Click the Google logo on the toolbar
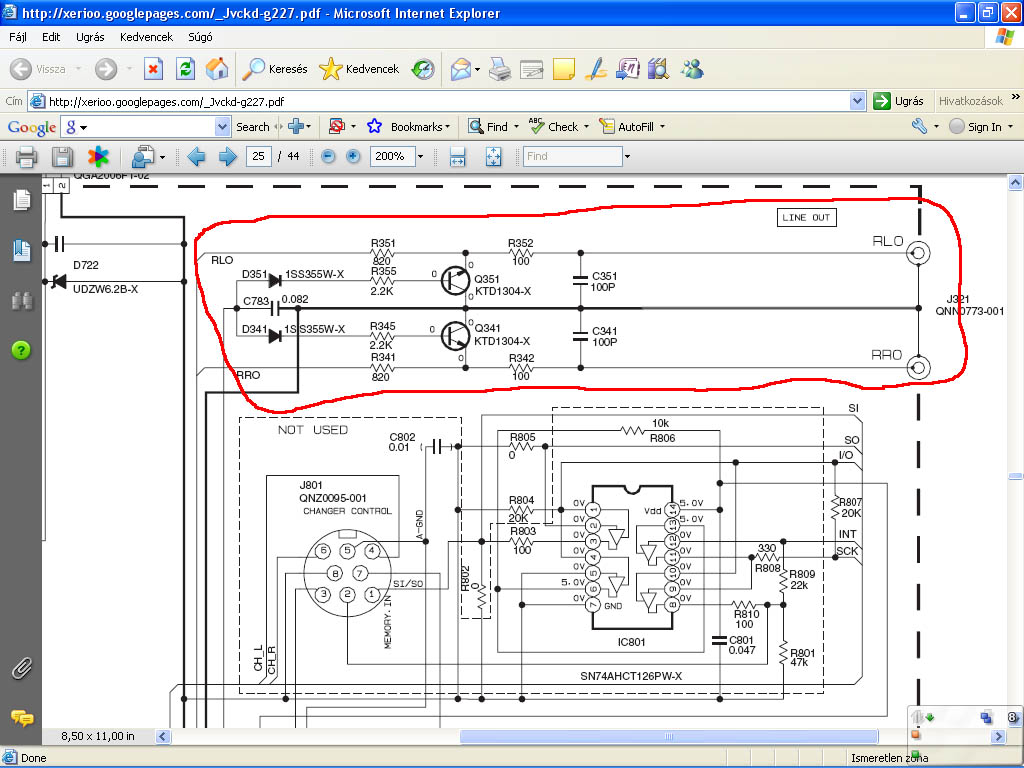 click(x=31, y=127)
